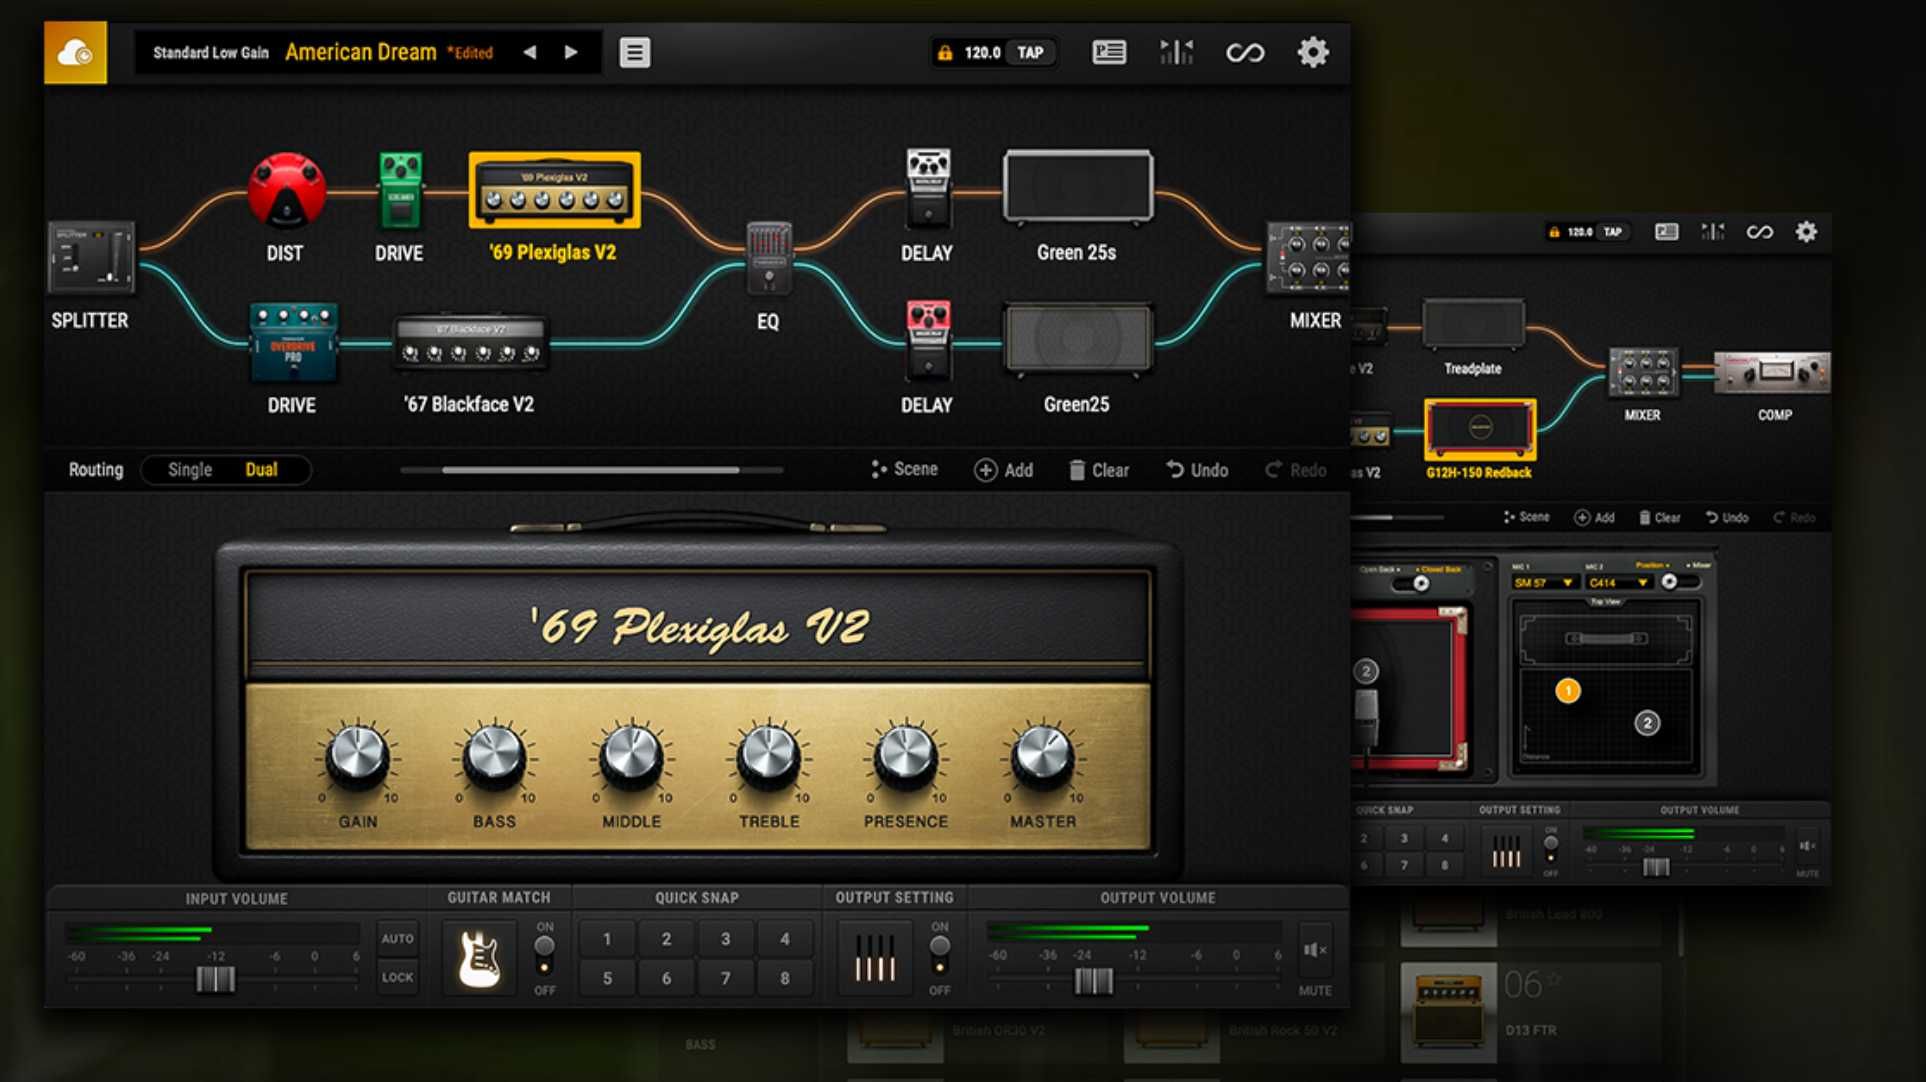Open the tuner icon in front window
1926x1082 pixels.
click(1176, 52)
